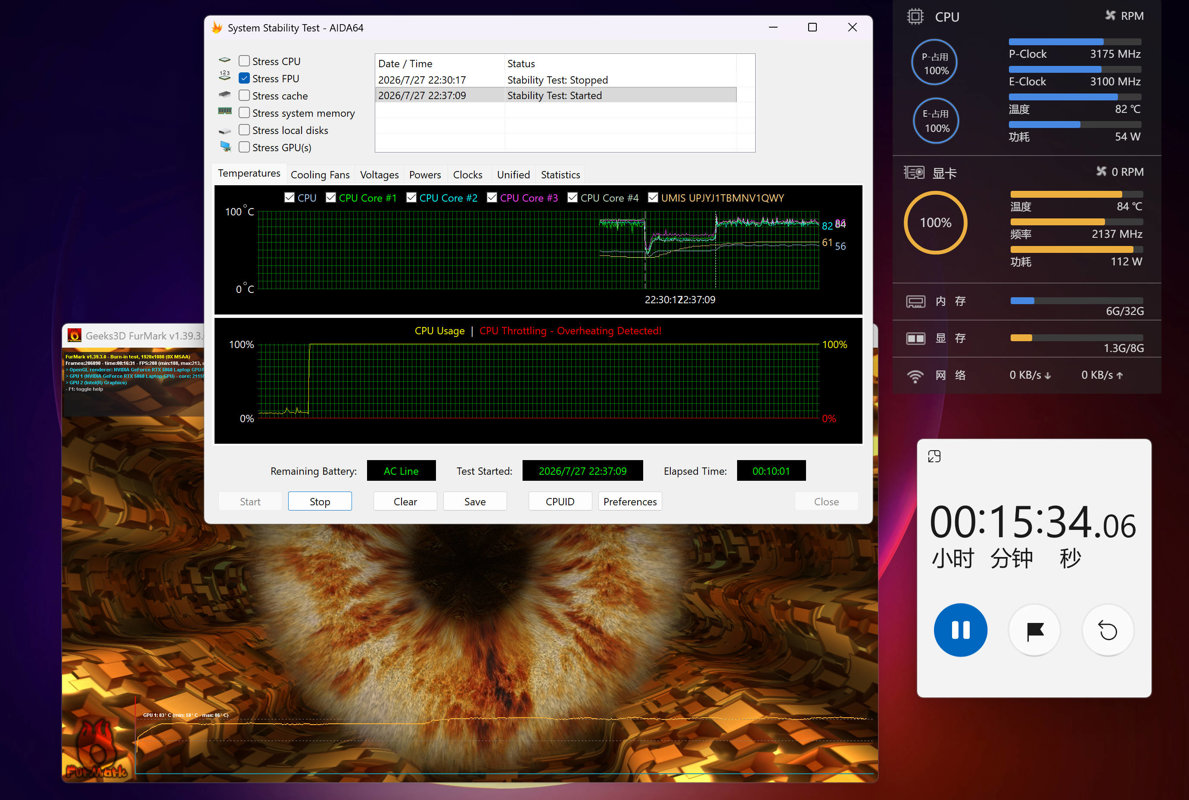Click the Wi-Fi network icon in widget
The height and width of the screenshot is (800, 1189).
[915, 375]
